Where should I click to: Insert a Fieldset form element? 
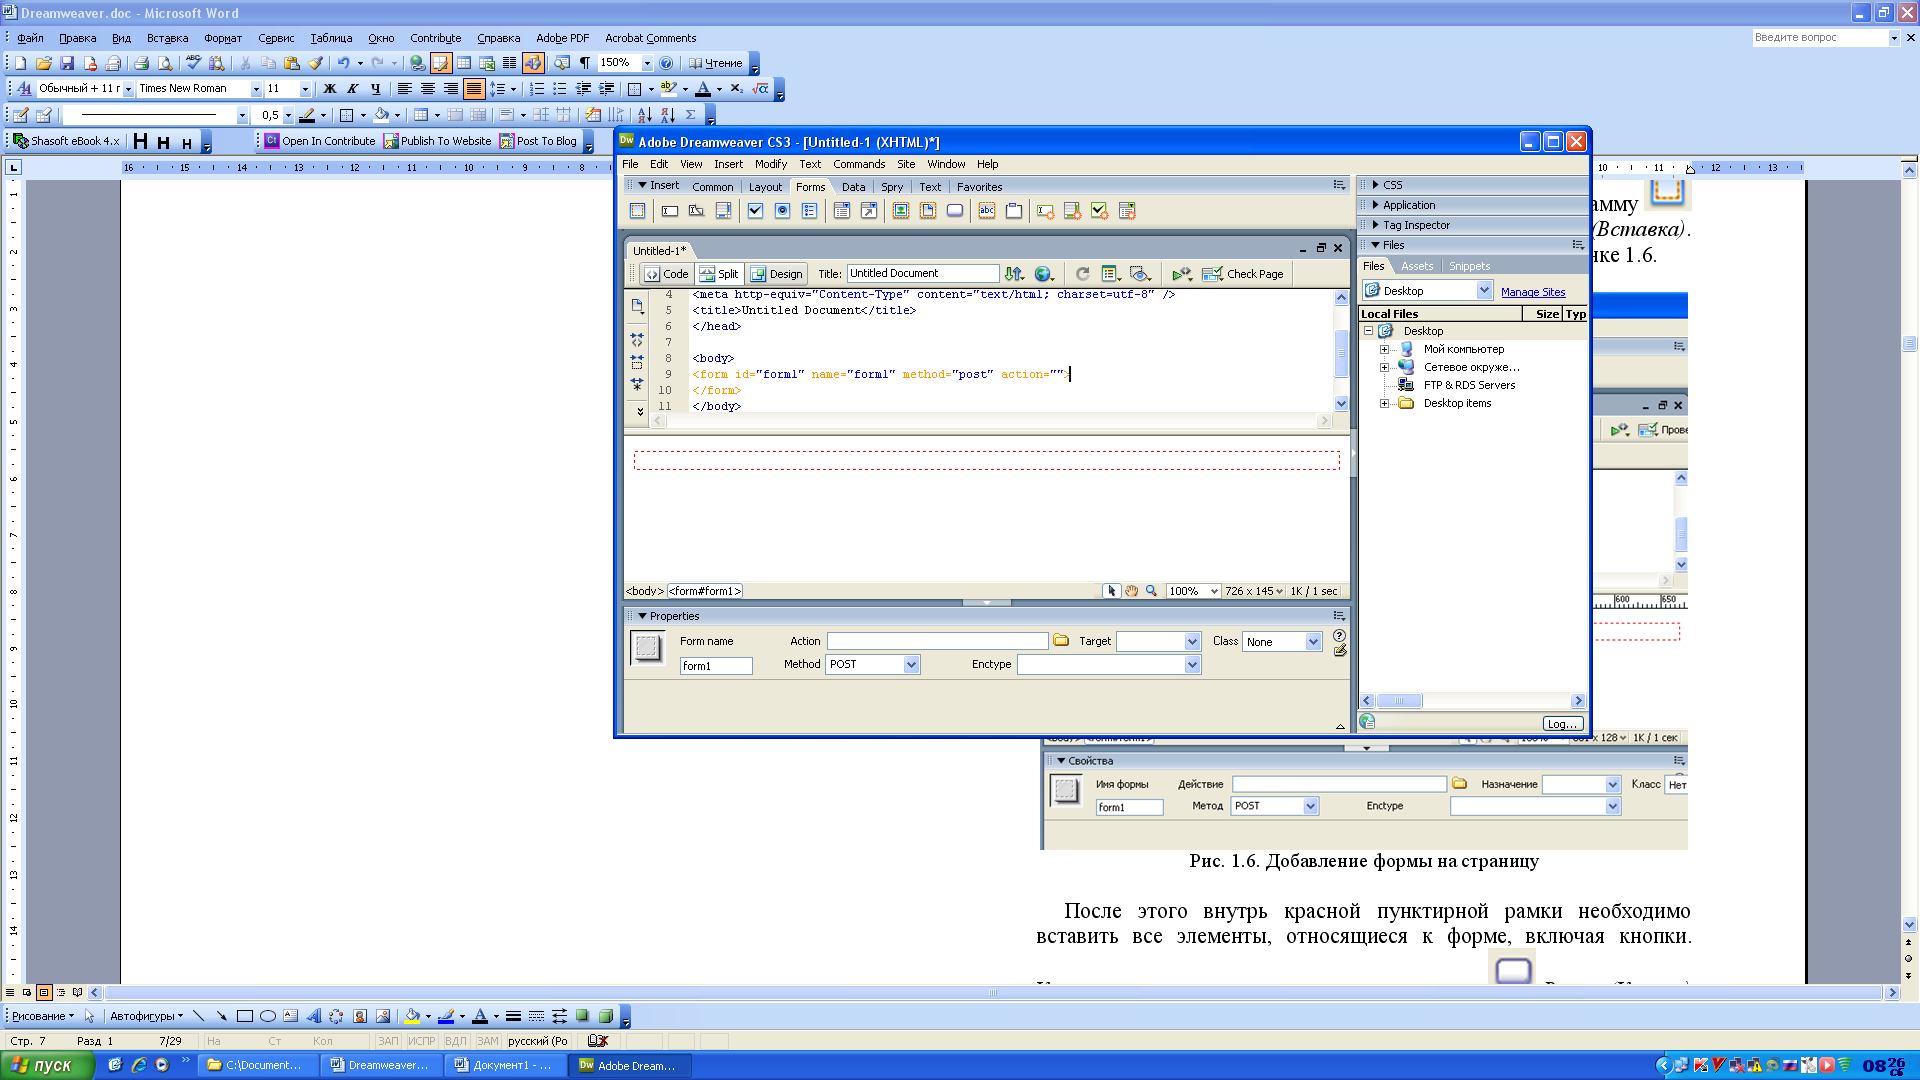1014,211
